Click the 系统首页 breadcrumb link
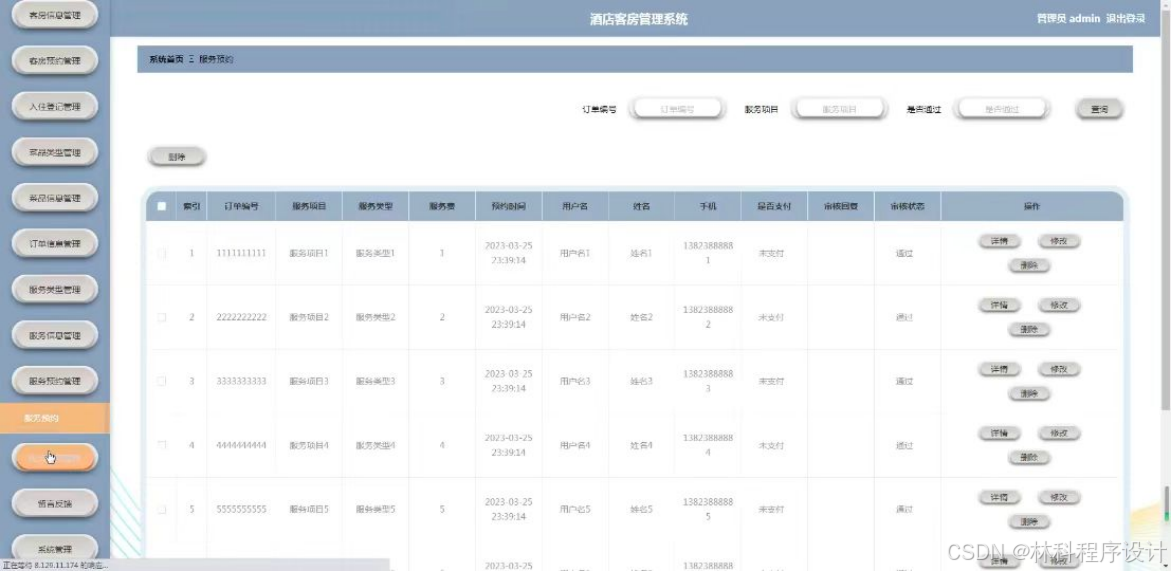 [x=166, y=59]
